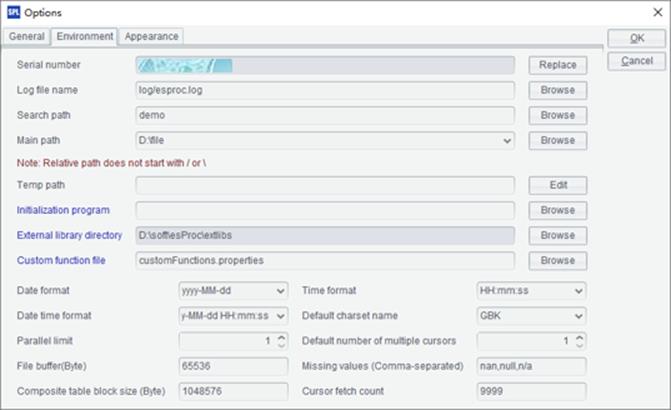This screenshot has width=671, height=410.
Task: Click the Custom function file label
Action: (x=61, y=261)
